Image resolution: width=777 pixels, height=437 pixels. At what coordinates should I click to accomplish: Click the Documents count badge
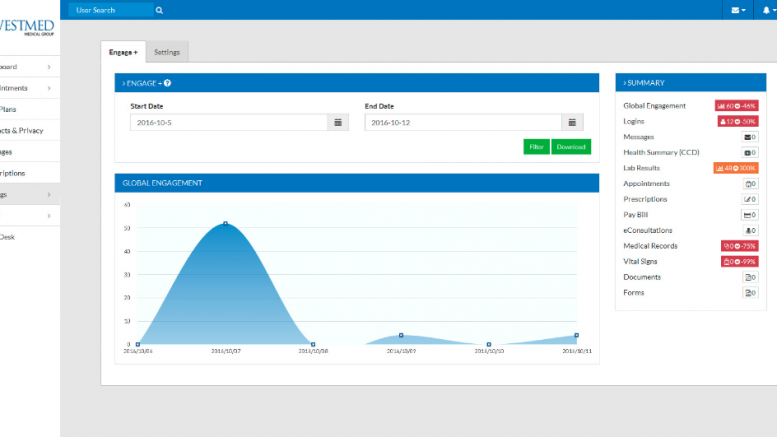pyautogui.click(x=750, y=277)
